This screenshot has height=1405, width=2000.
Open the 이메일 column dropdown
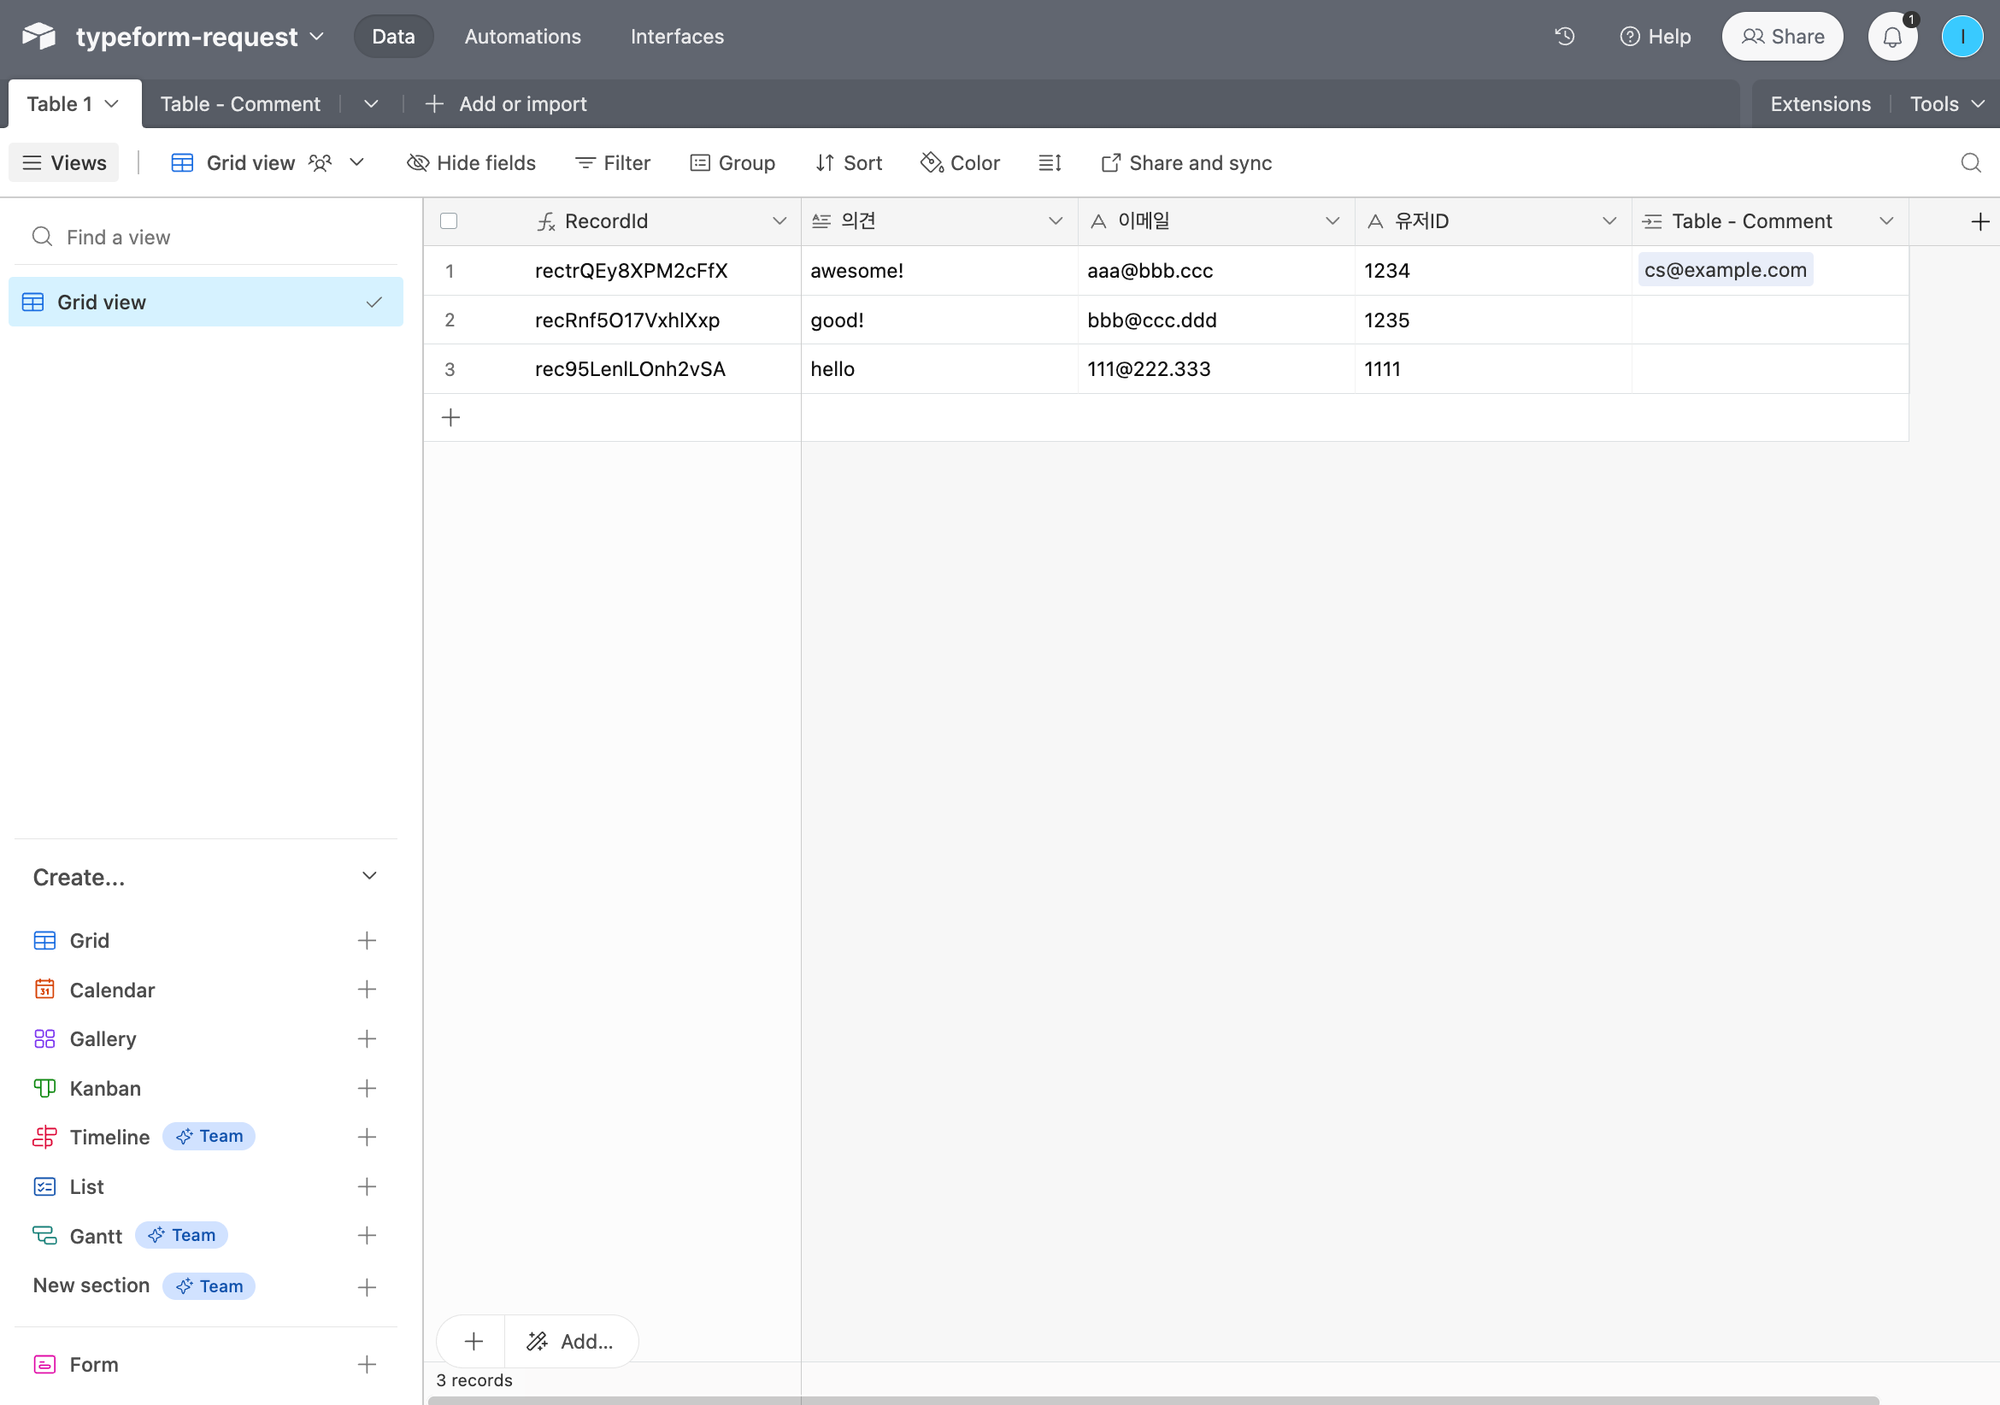[1332, 221]
